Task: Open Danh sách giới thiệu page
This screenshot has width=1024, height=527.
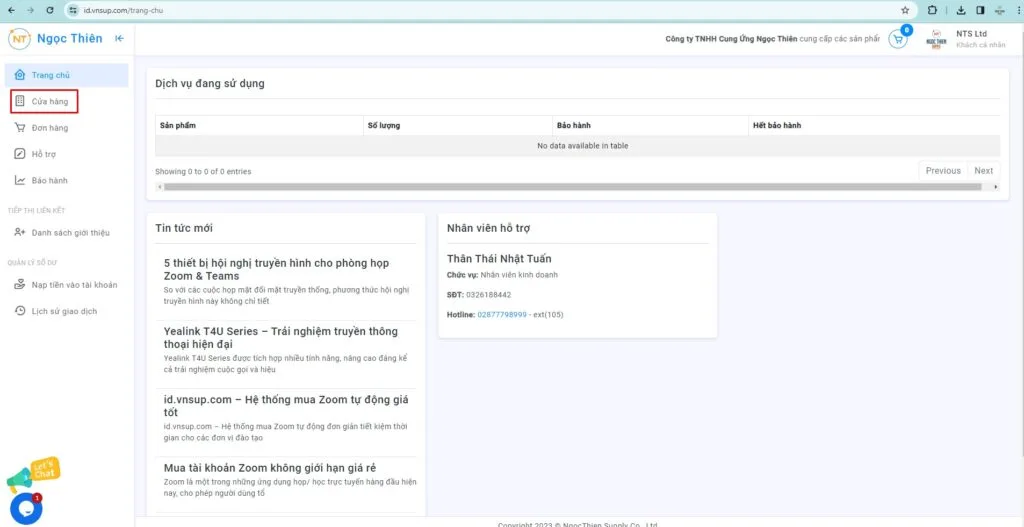Action: coord(70,233)
